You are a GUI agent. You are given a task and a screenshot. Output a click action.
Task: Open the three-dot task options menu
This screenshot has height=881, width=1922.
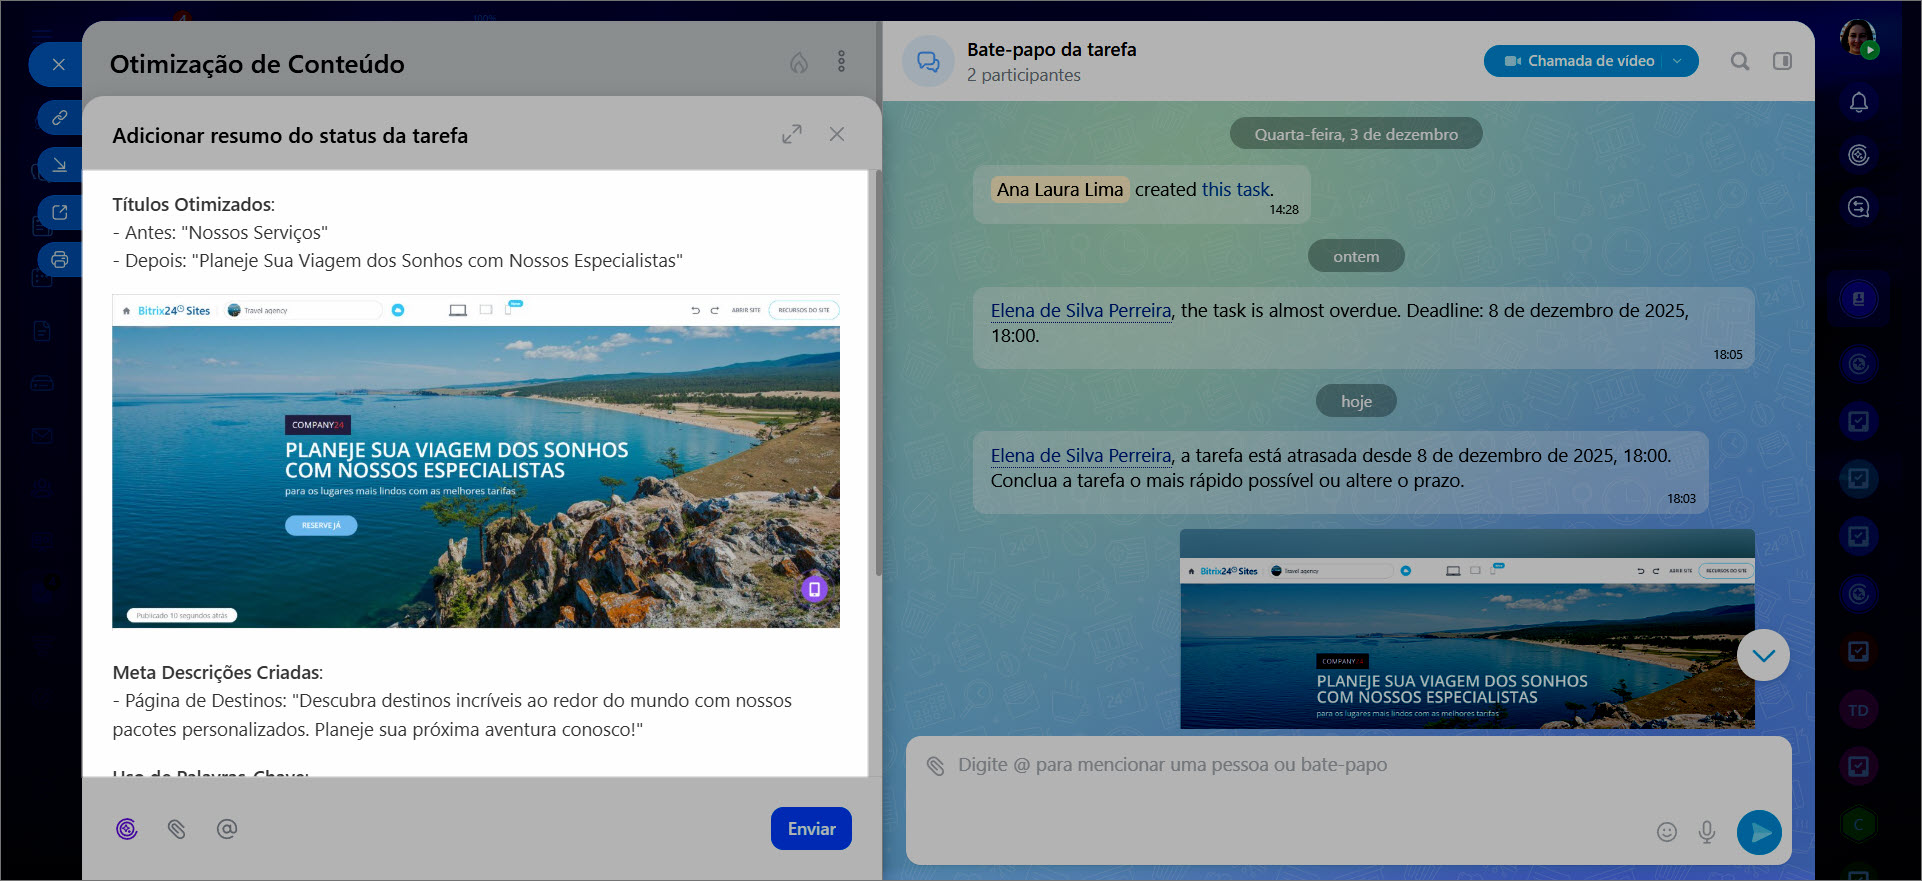pyautogui.click(x=841, y=62)
